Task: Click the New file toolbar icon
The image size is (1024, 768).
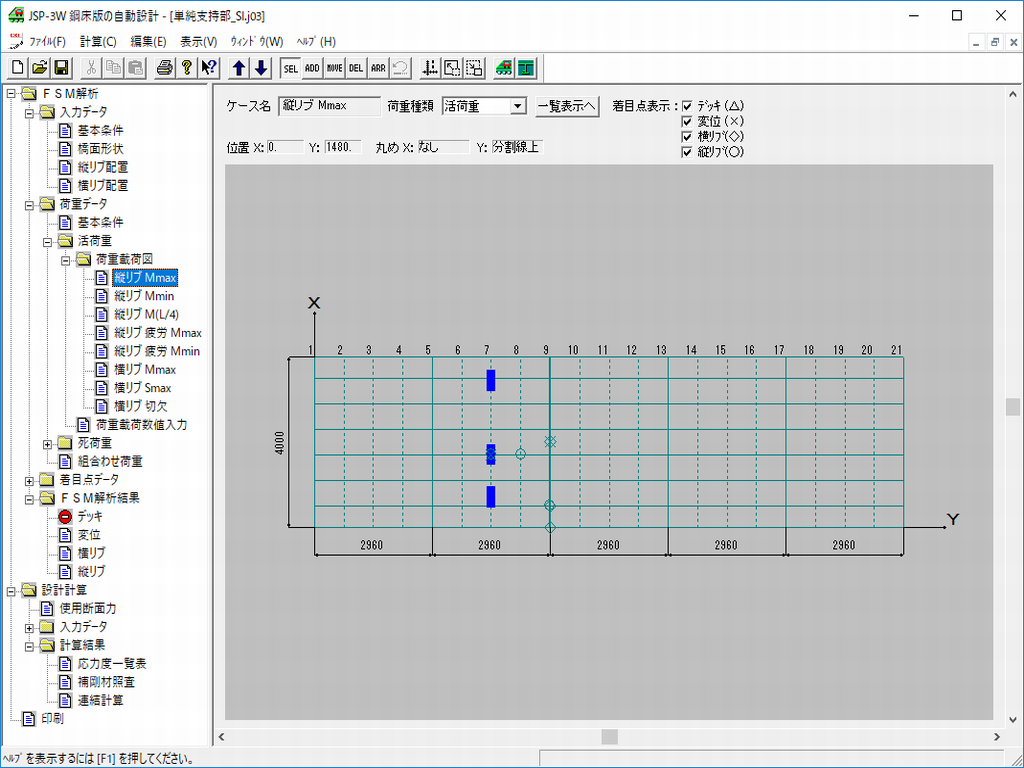Action: coord(18,68)
